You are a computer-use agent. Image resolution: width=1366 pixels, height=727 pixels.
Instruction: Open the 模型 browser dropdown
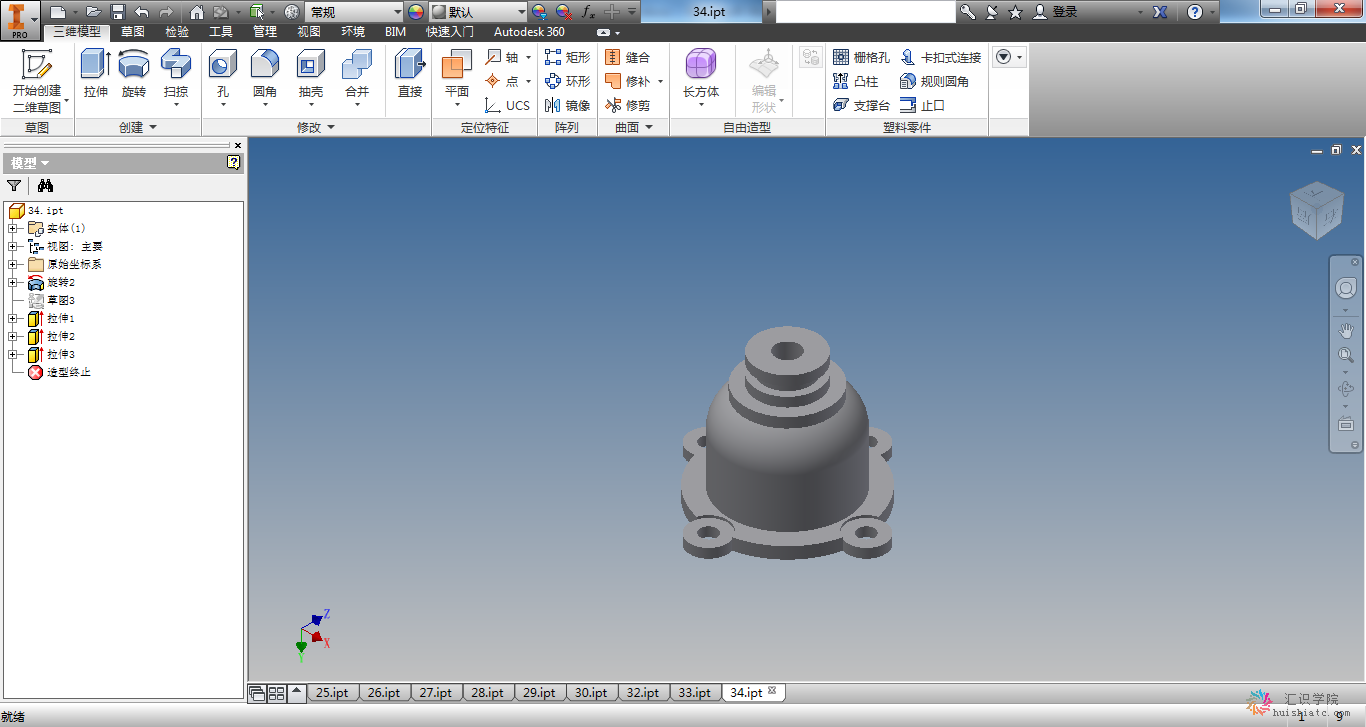(30, 163)
